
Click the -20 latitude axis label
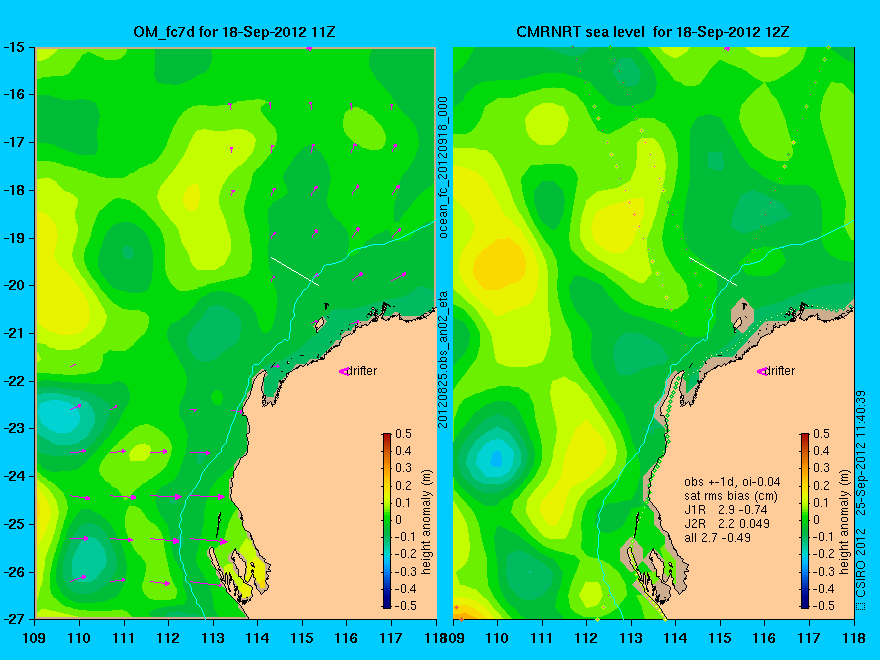pos(13,285)
